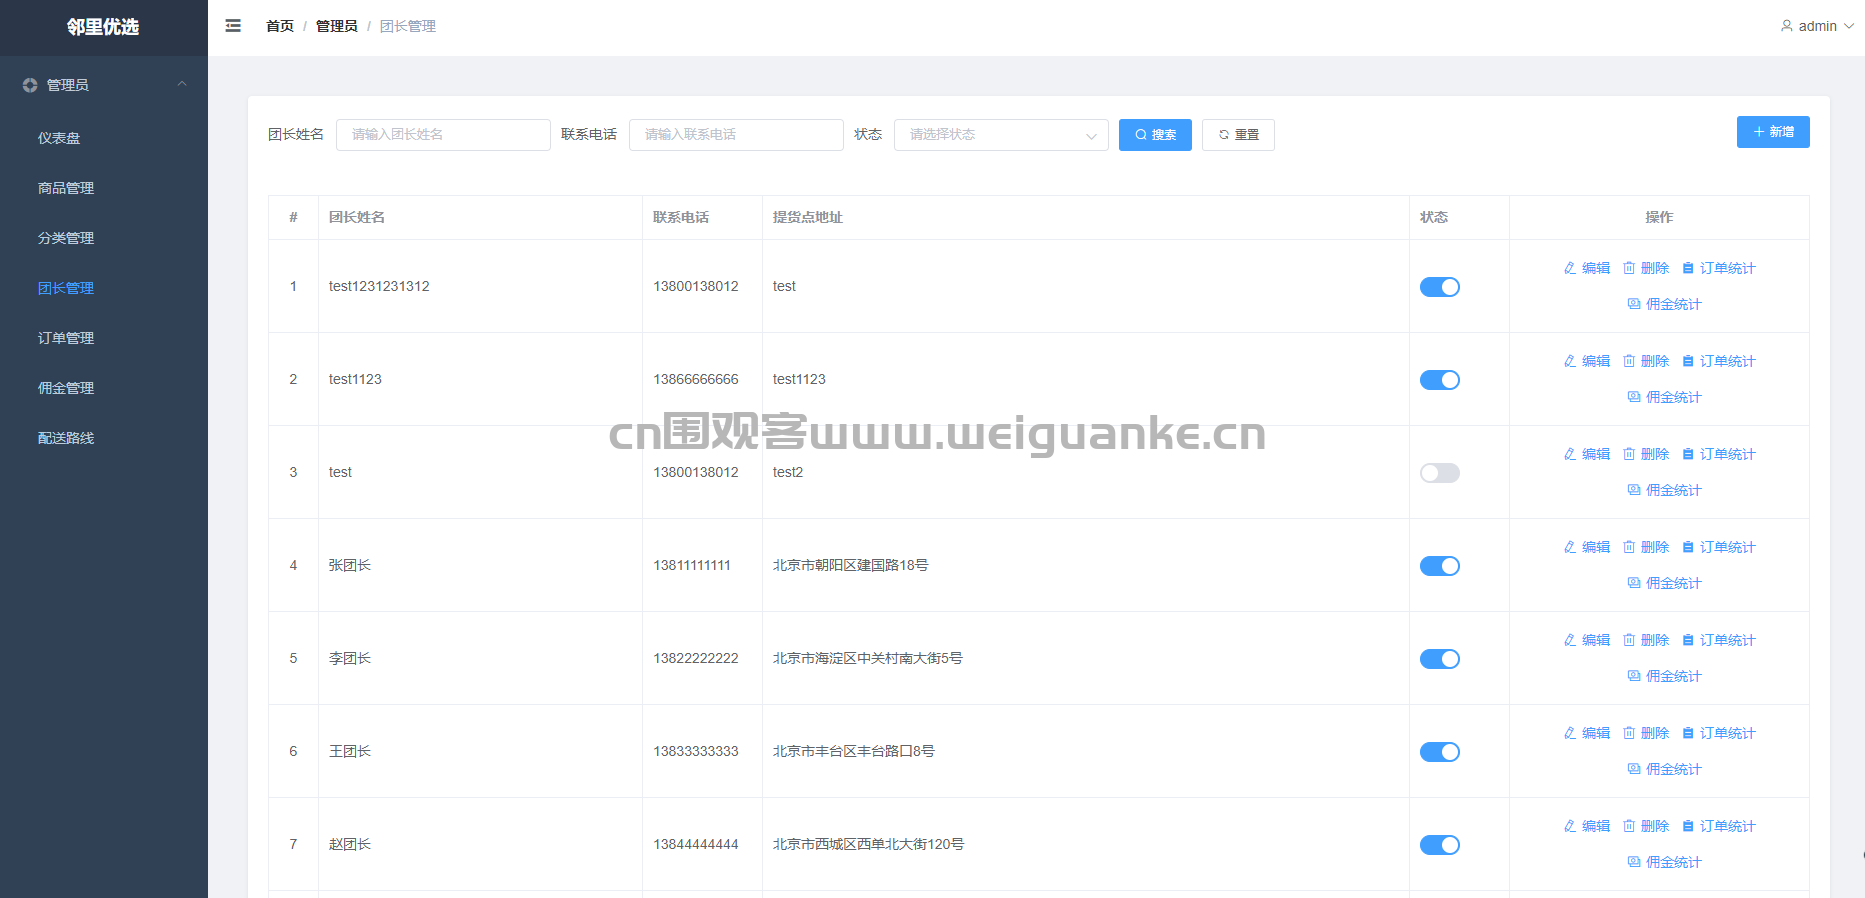Collapse the 管理员 sidebar section chevron
The image size is (1865, 898).
[182, 84]
